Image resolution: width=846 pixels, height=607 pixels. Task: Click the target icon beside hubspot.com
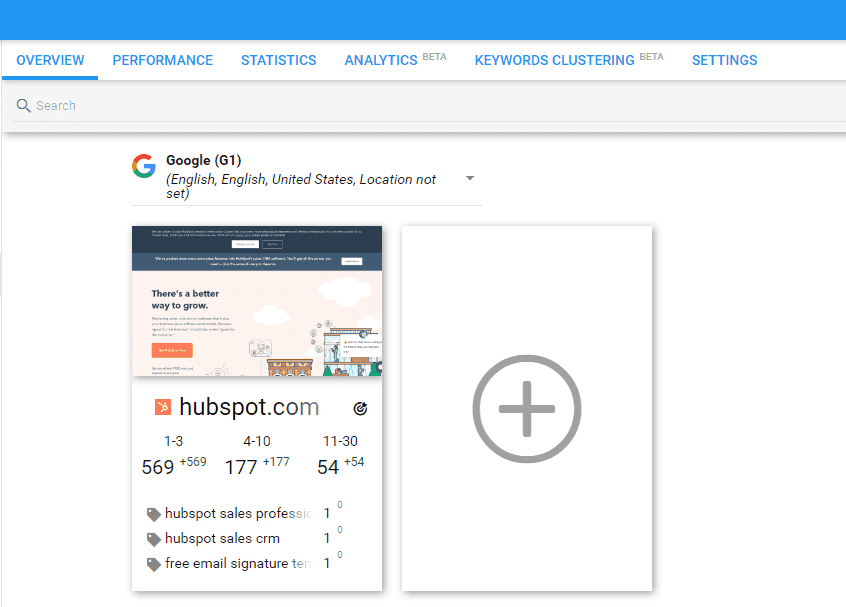coord(360,408)
